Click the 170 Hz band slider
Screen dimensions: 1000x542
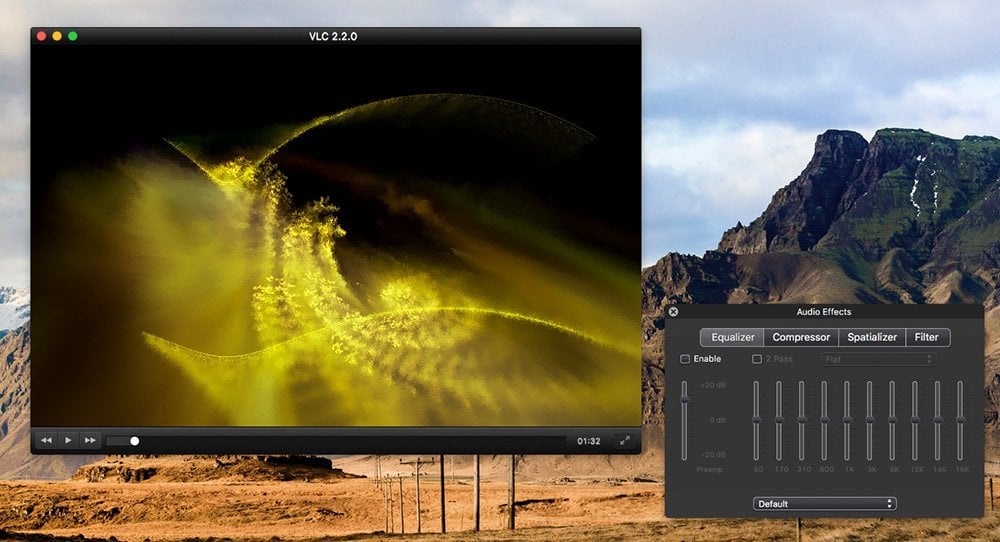tap(779, 420)
